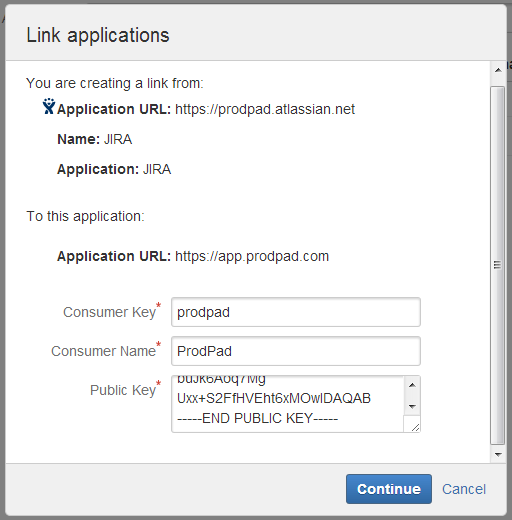Viewport: 512px width, 520px height.
Task: Click the dialog scrollbar up arrow
Action: (x=498, y=70)
